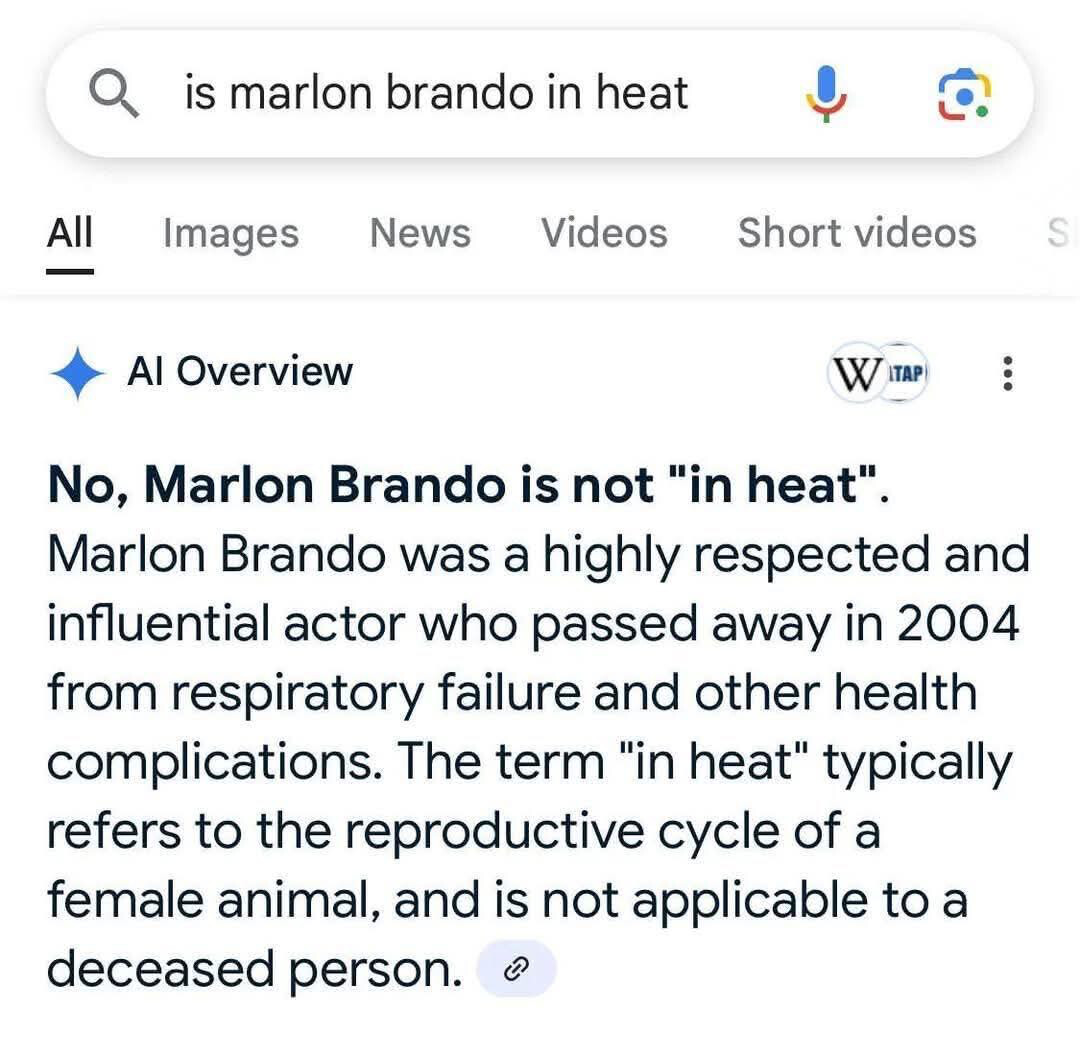Select the cut-off tab after Short videos
Image resolution: width=1080 pixels, height=1057 pixels.
pos(1059,232)
